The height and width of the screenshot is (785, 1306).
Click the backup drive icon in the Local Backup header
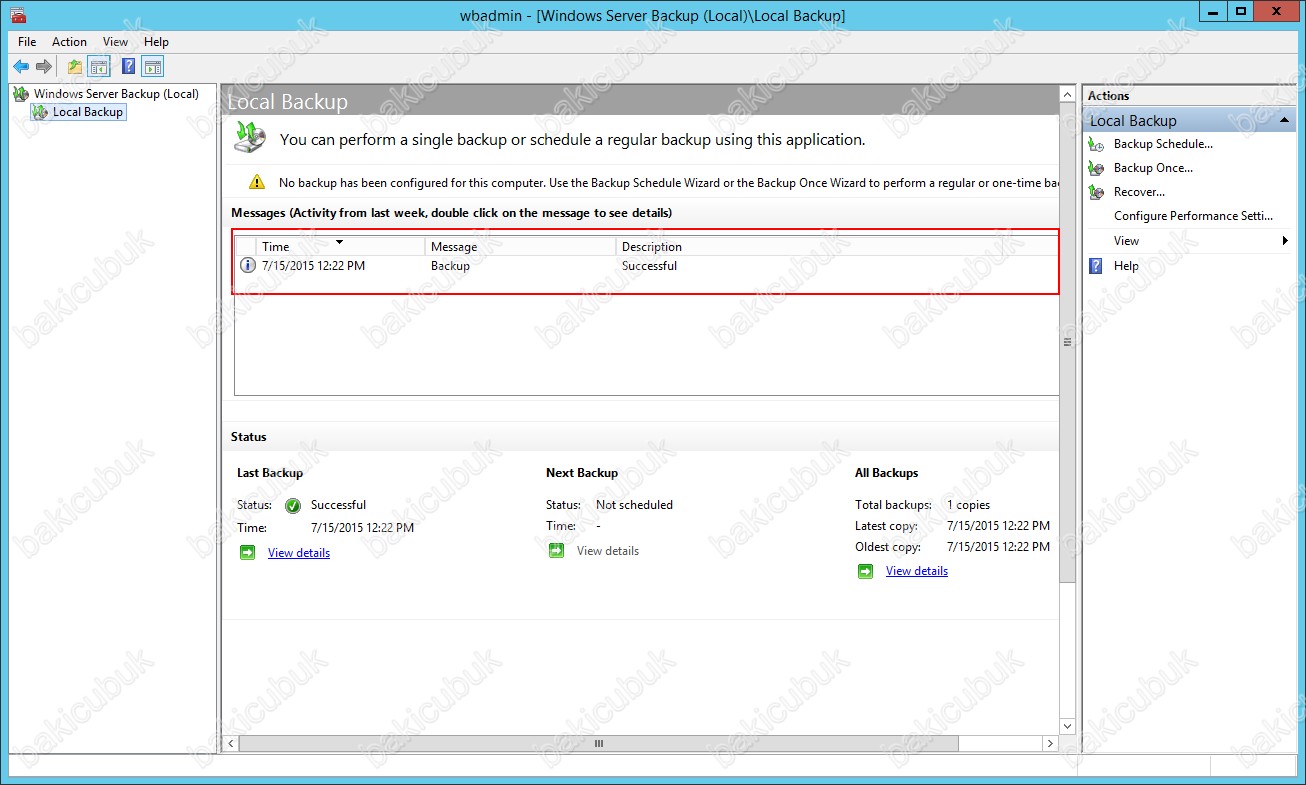coord(251,136)
